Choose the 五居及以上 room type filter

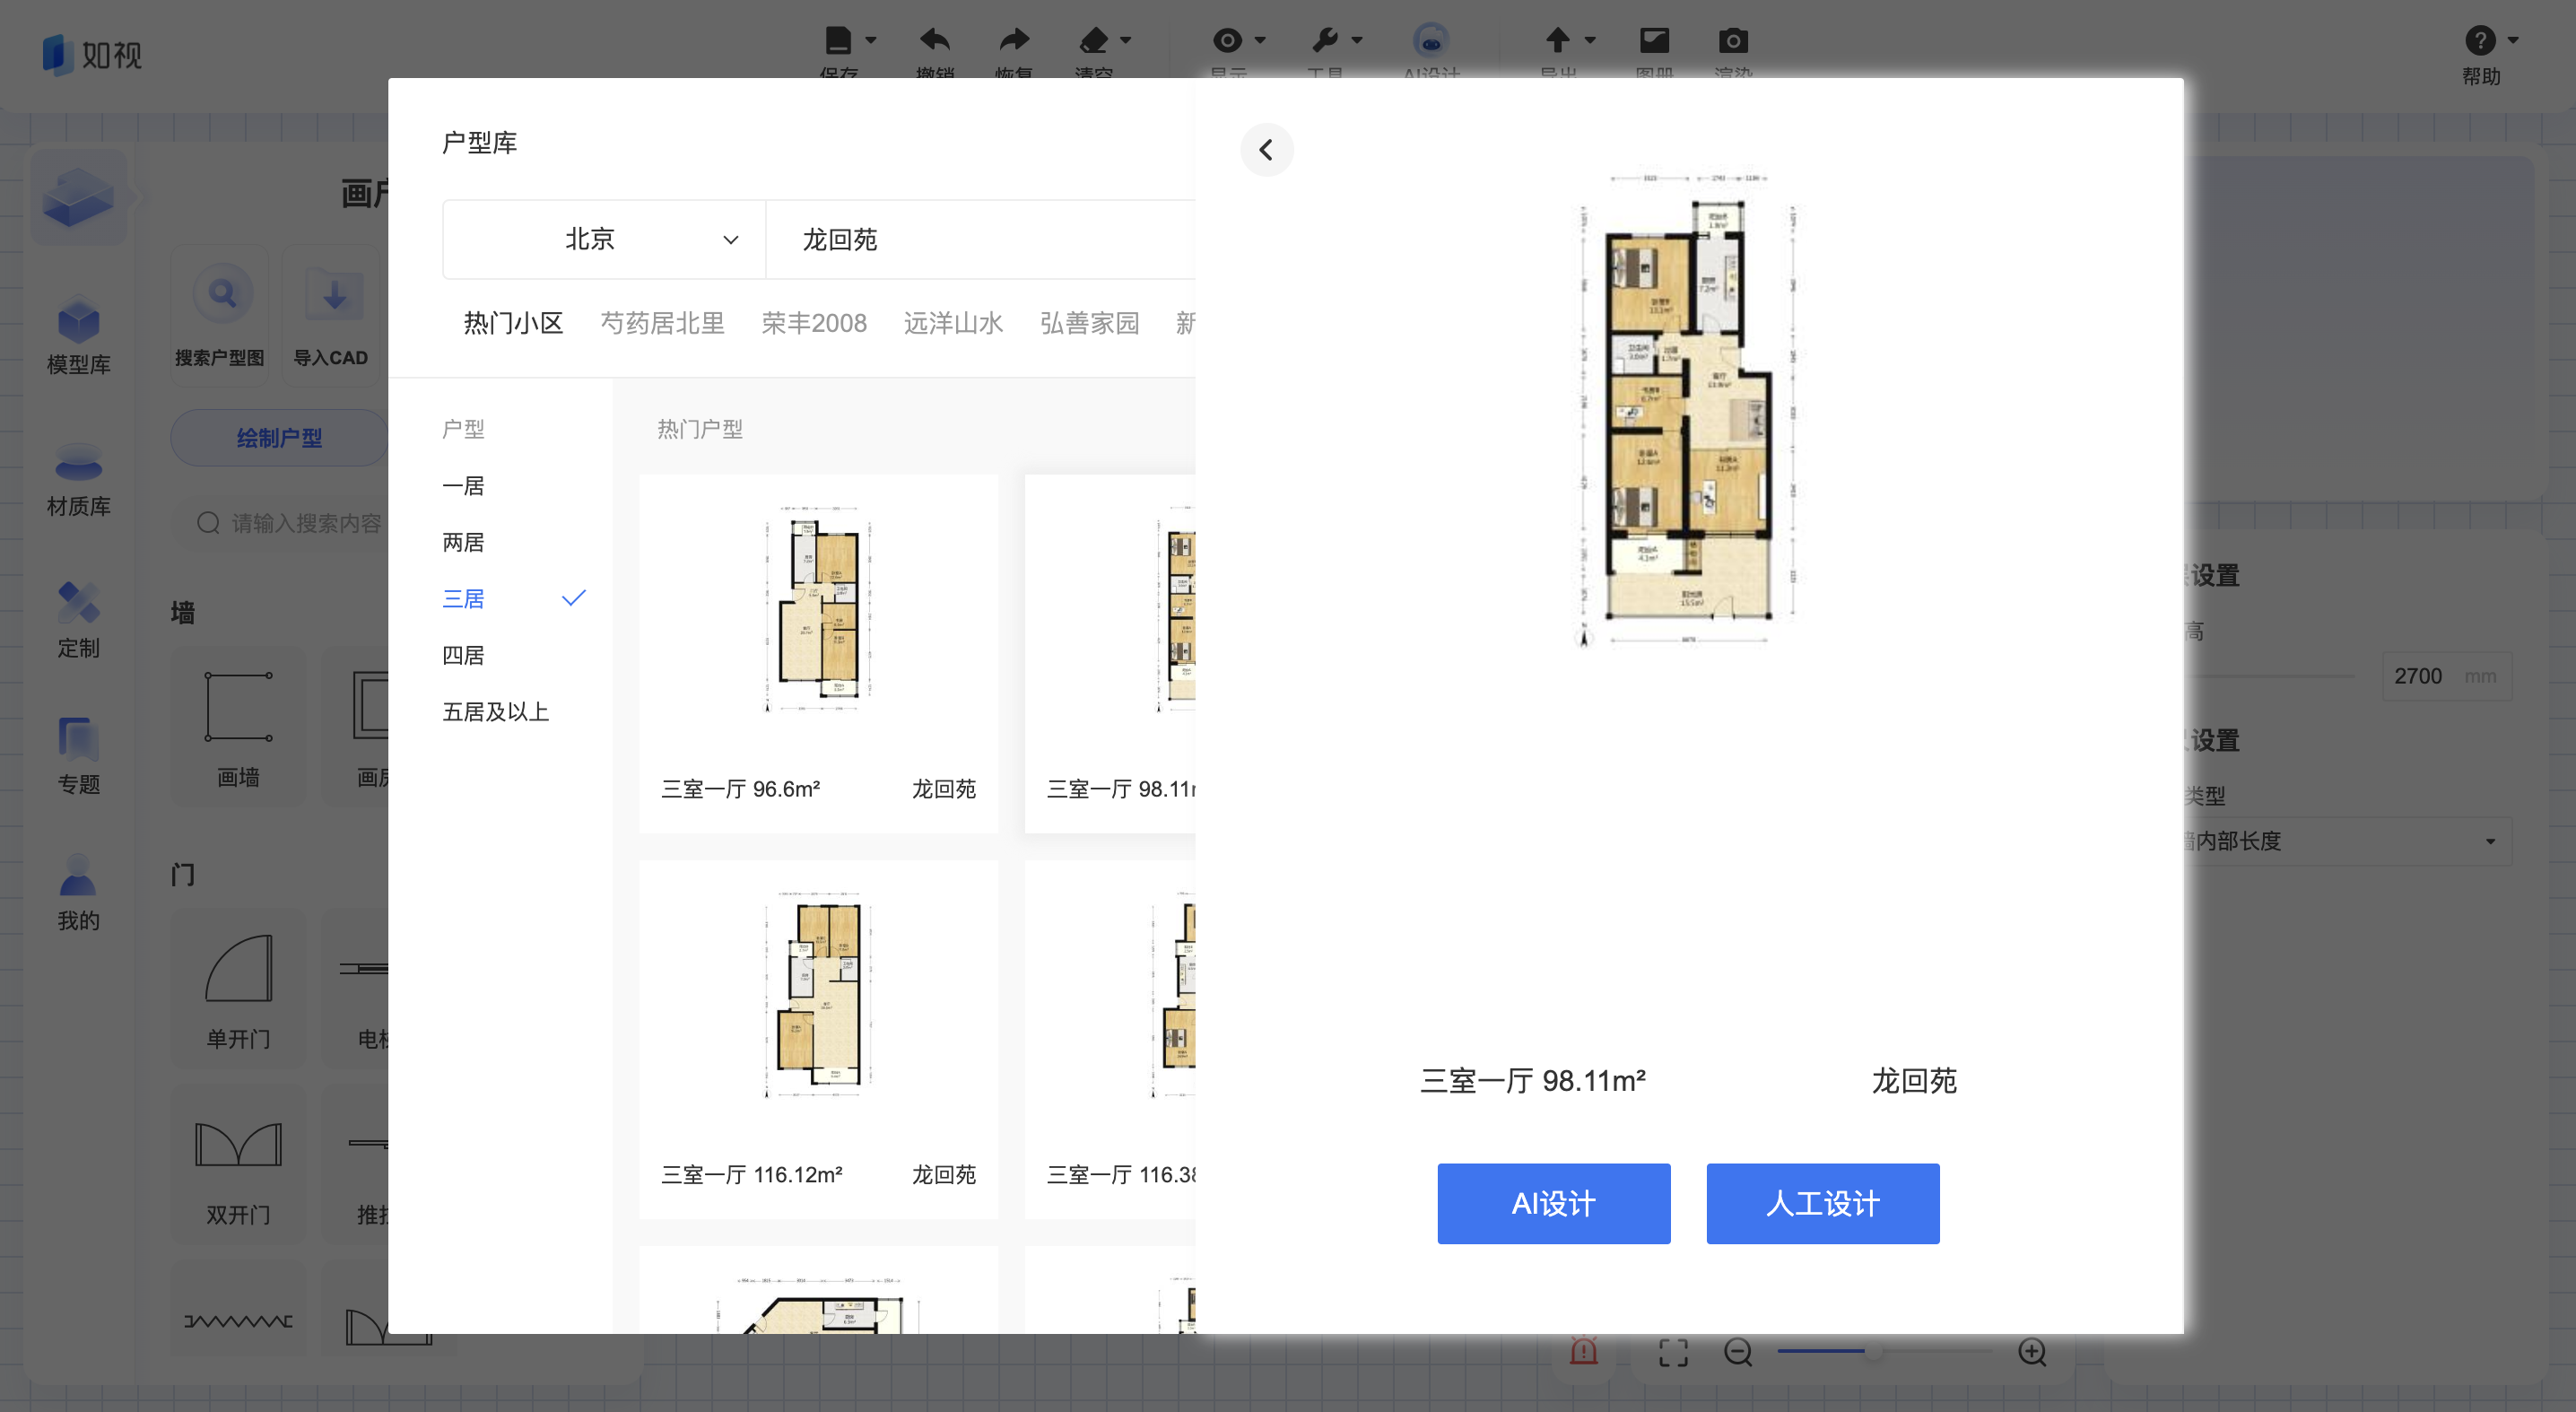496,712
